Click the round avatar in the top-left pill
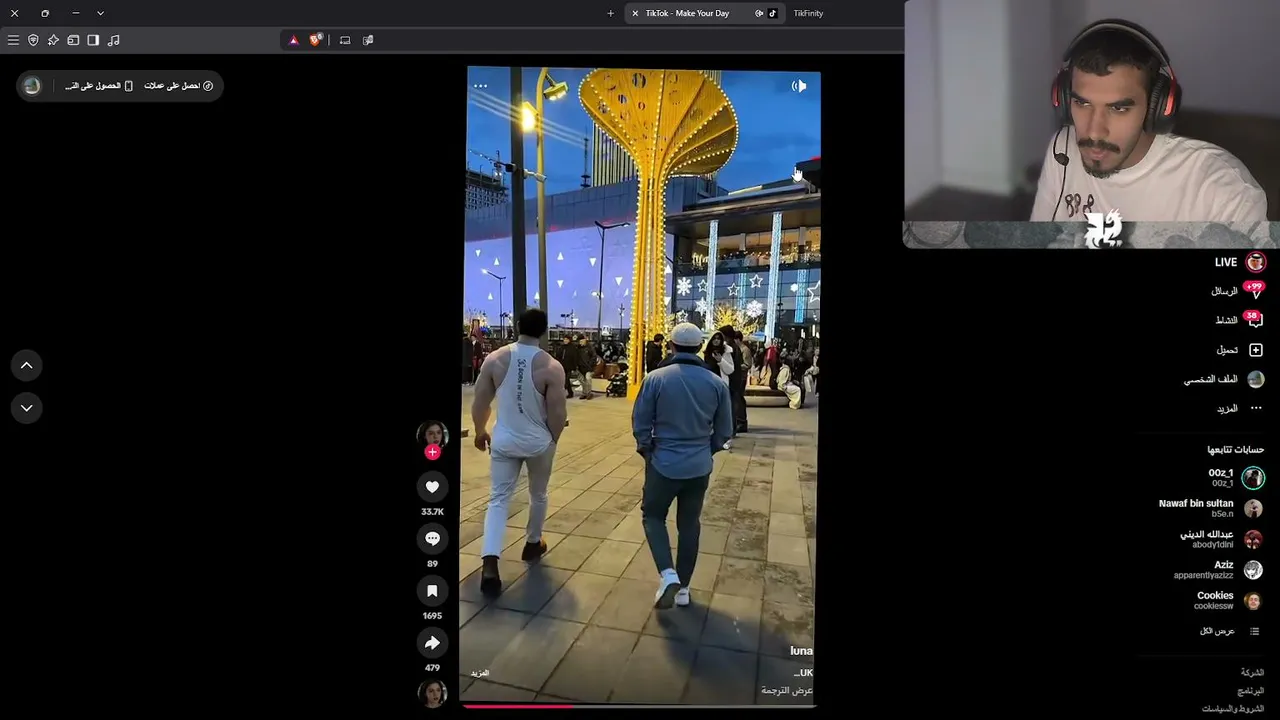 click(x=32, y=86)
